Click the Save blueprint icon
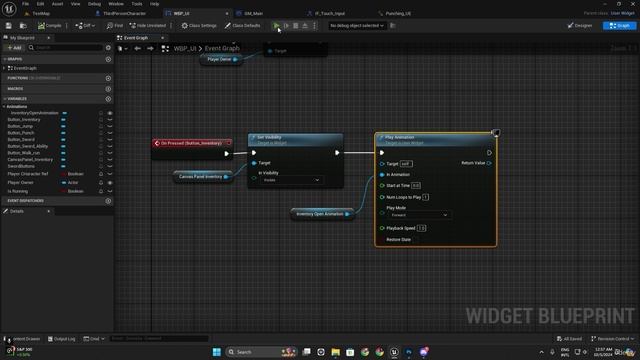 tap(9, 26)
